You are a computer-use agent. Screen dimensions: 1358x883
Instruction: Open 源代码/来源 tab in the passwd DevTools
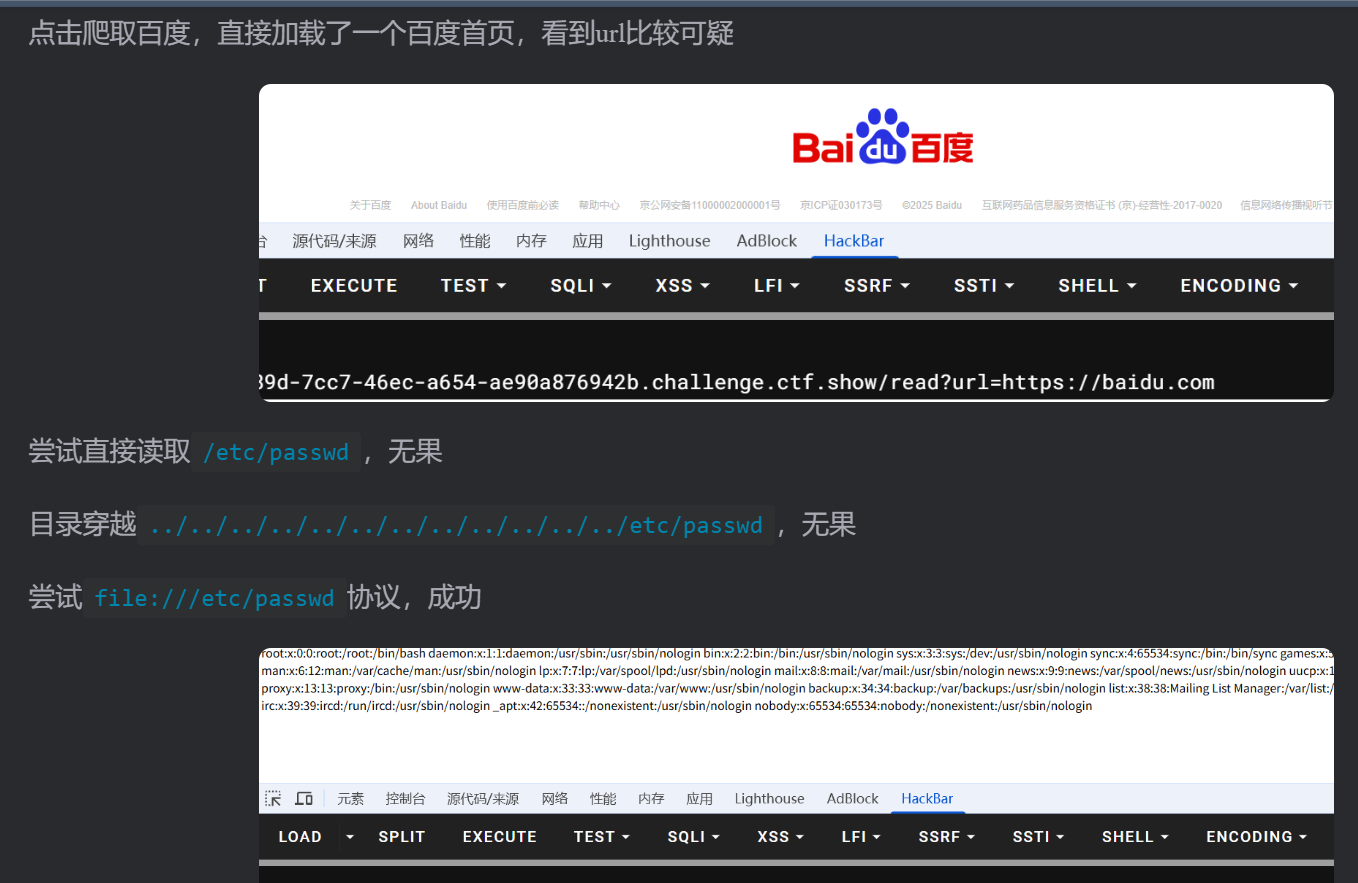click(483, 798)
